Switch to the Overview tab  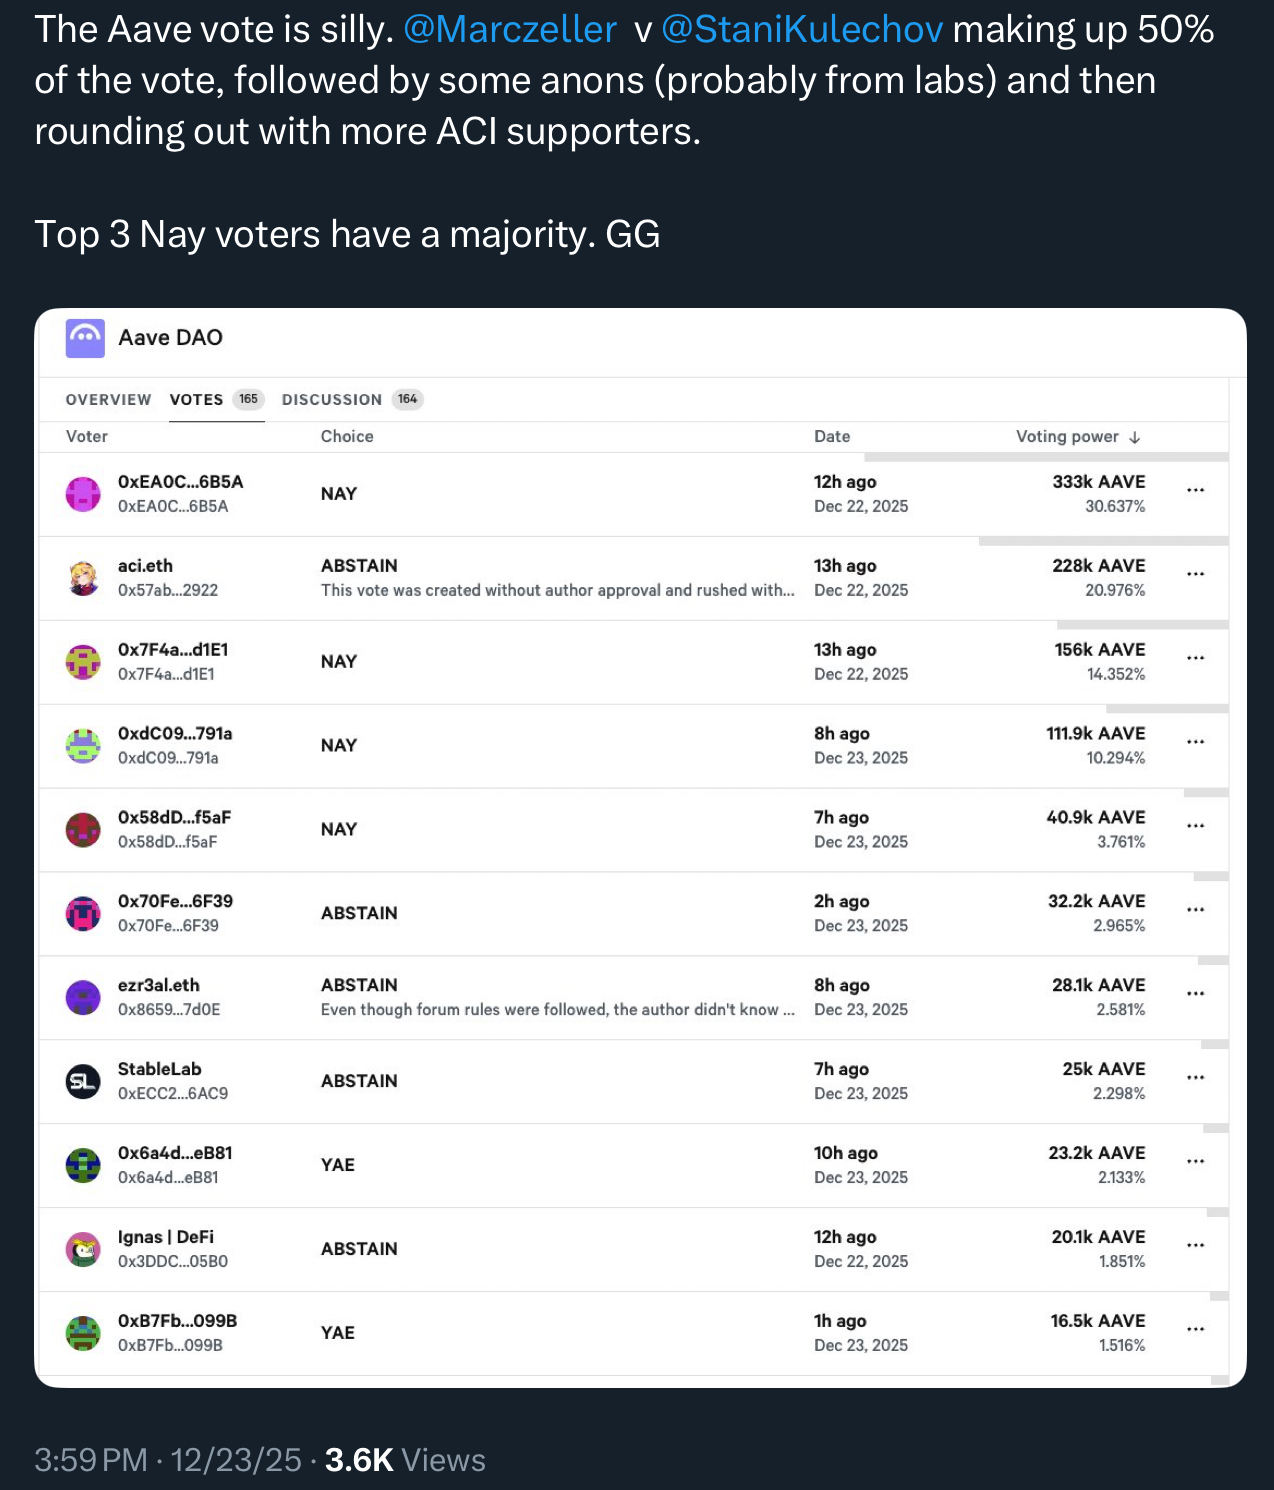(x=108, y=399)
